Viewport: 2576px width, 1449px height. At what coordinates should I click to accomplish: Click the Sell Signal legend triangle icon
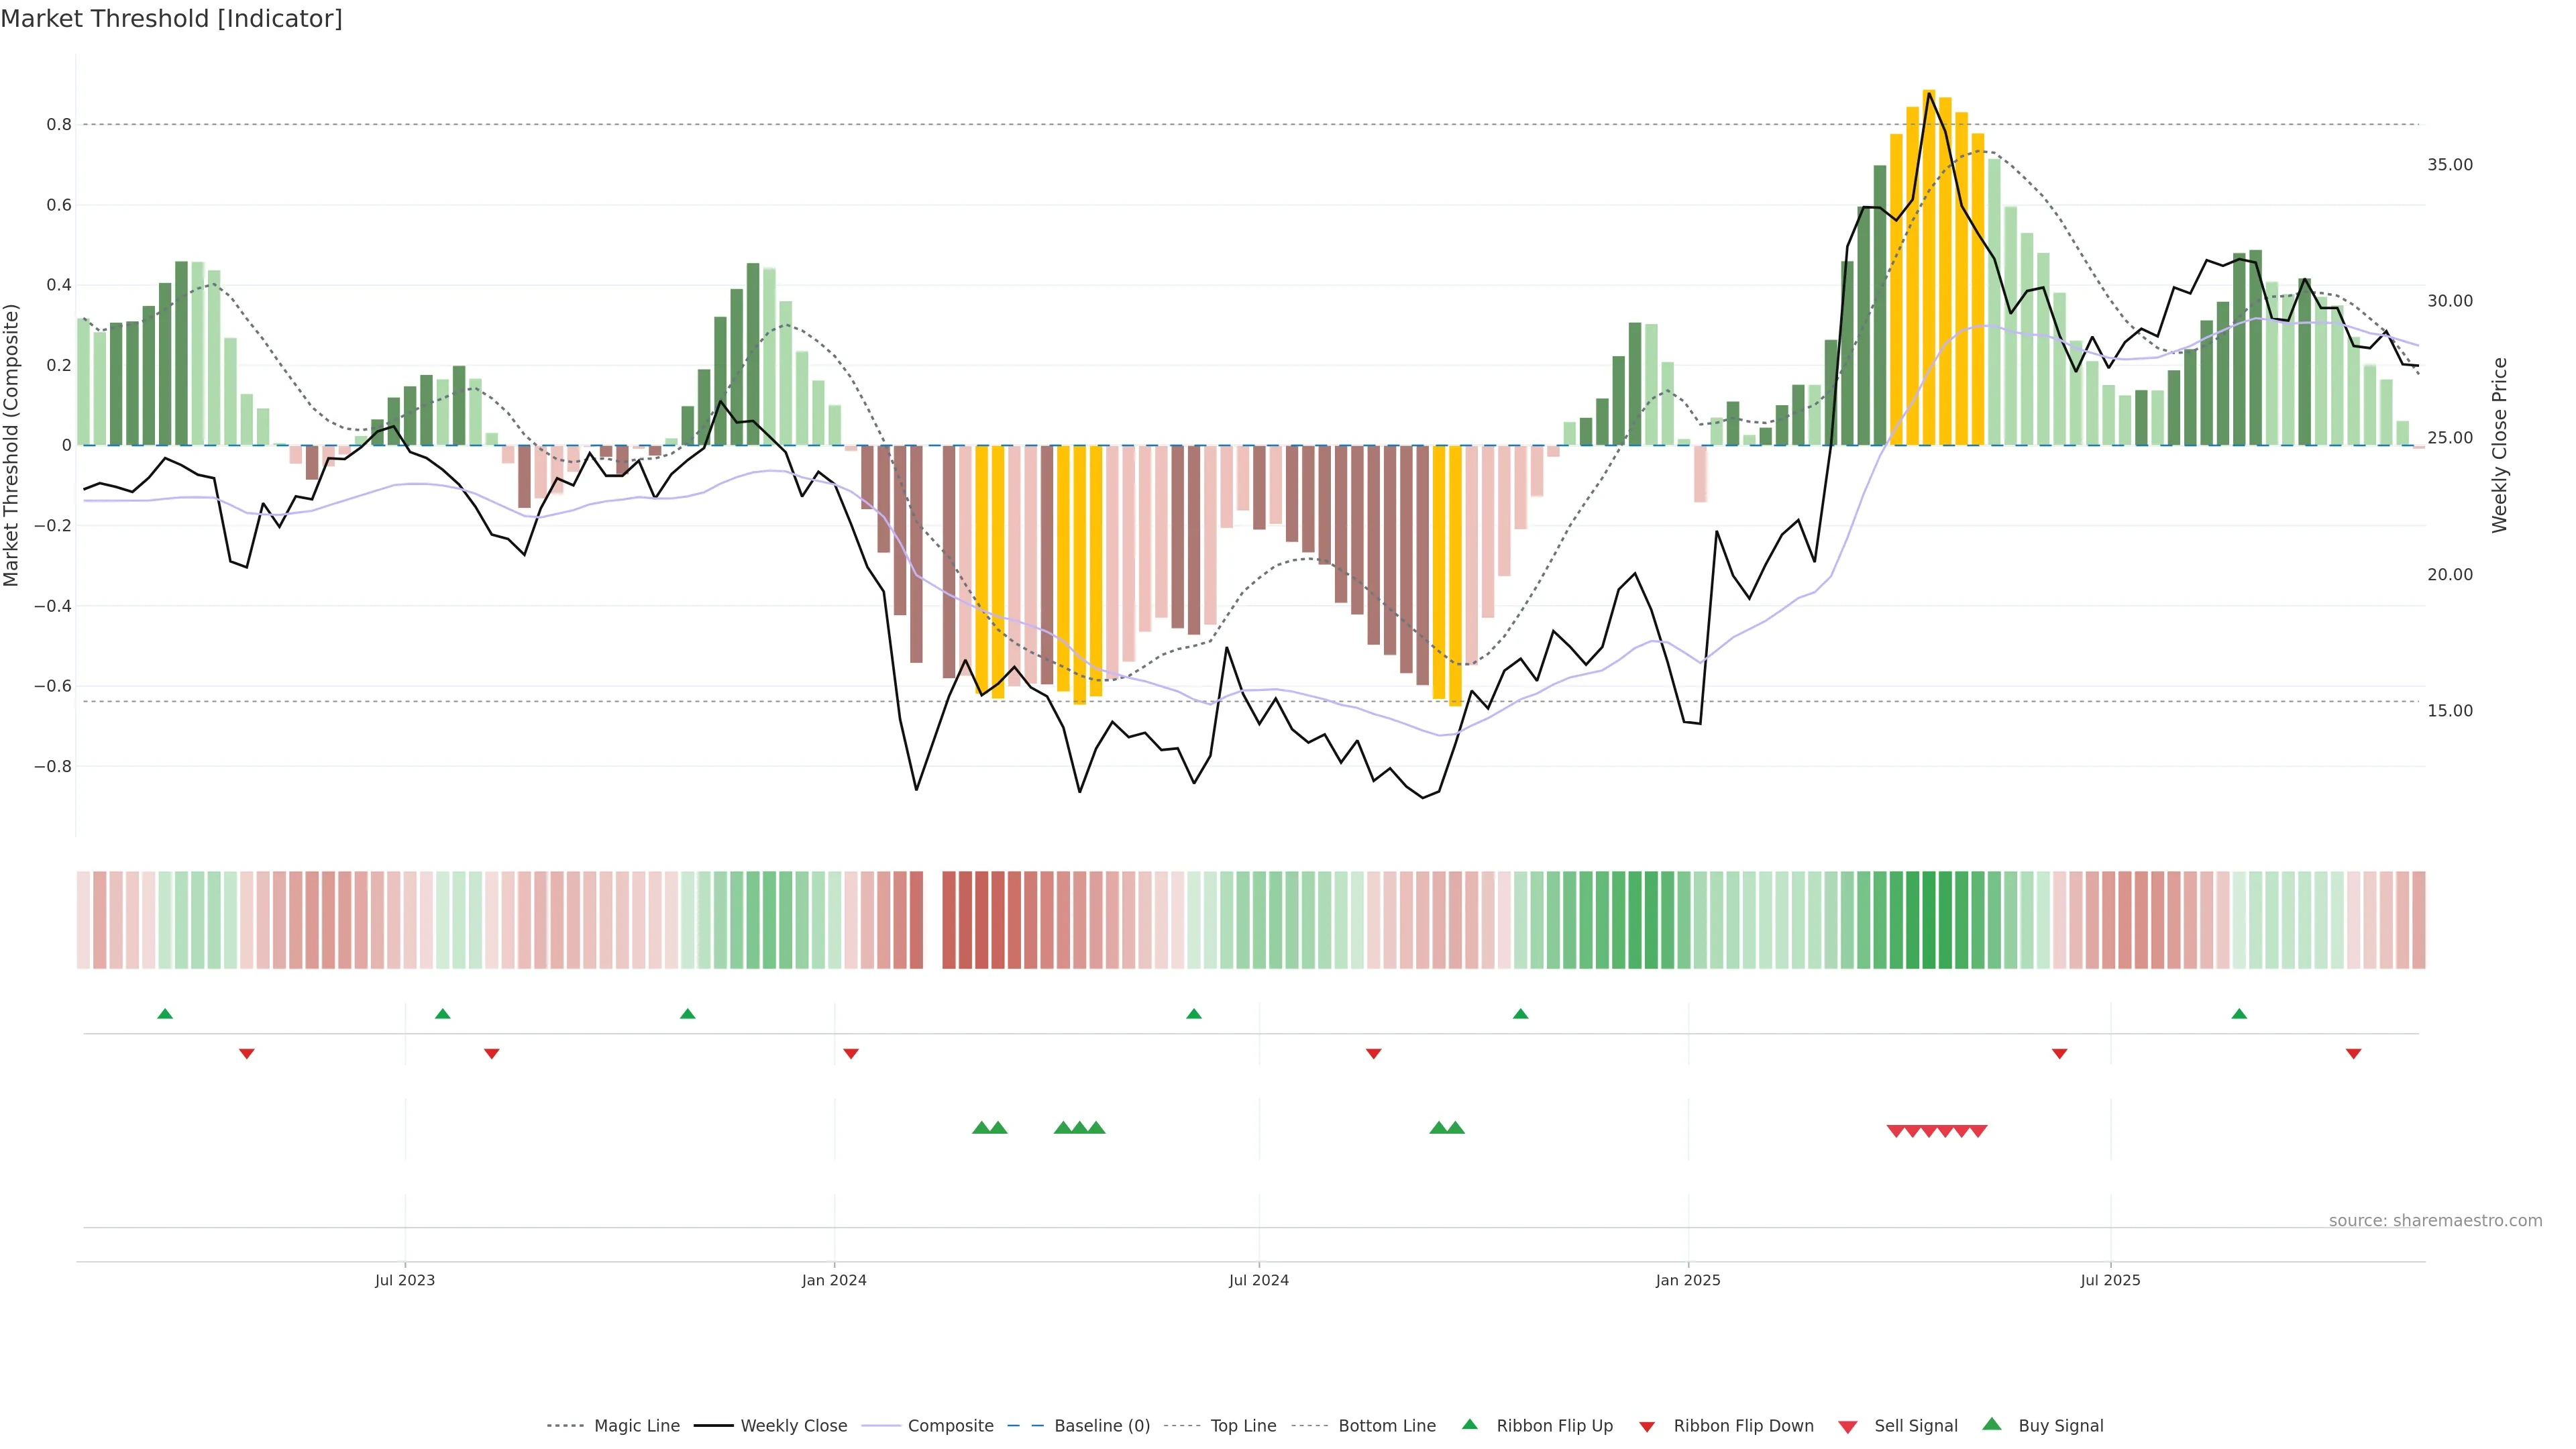pyautogui.click(x=1847, y=1426)
